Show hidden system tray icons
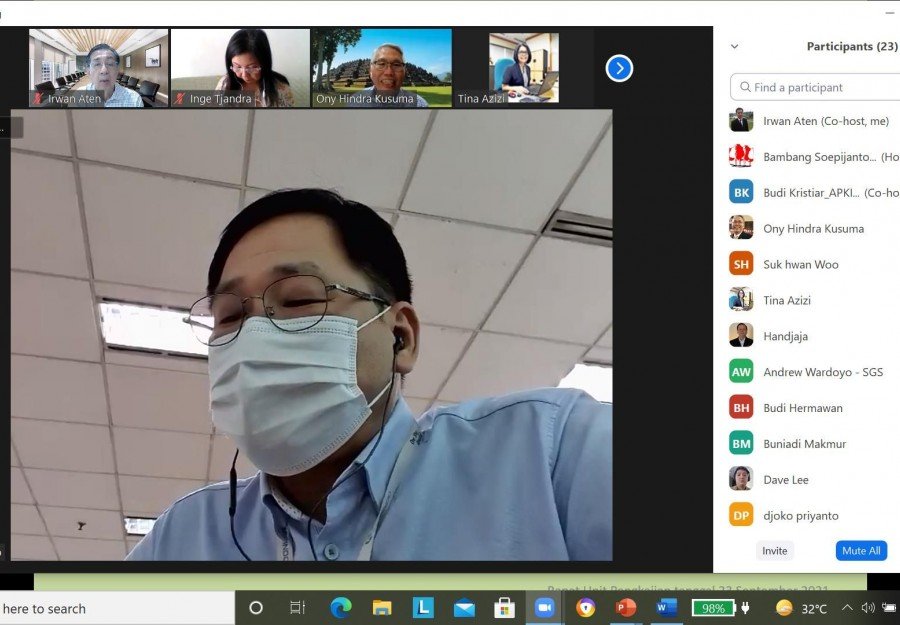Viewport: 900px width, 625px height. pyautogui.click(x=847, y=608)
